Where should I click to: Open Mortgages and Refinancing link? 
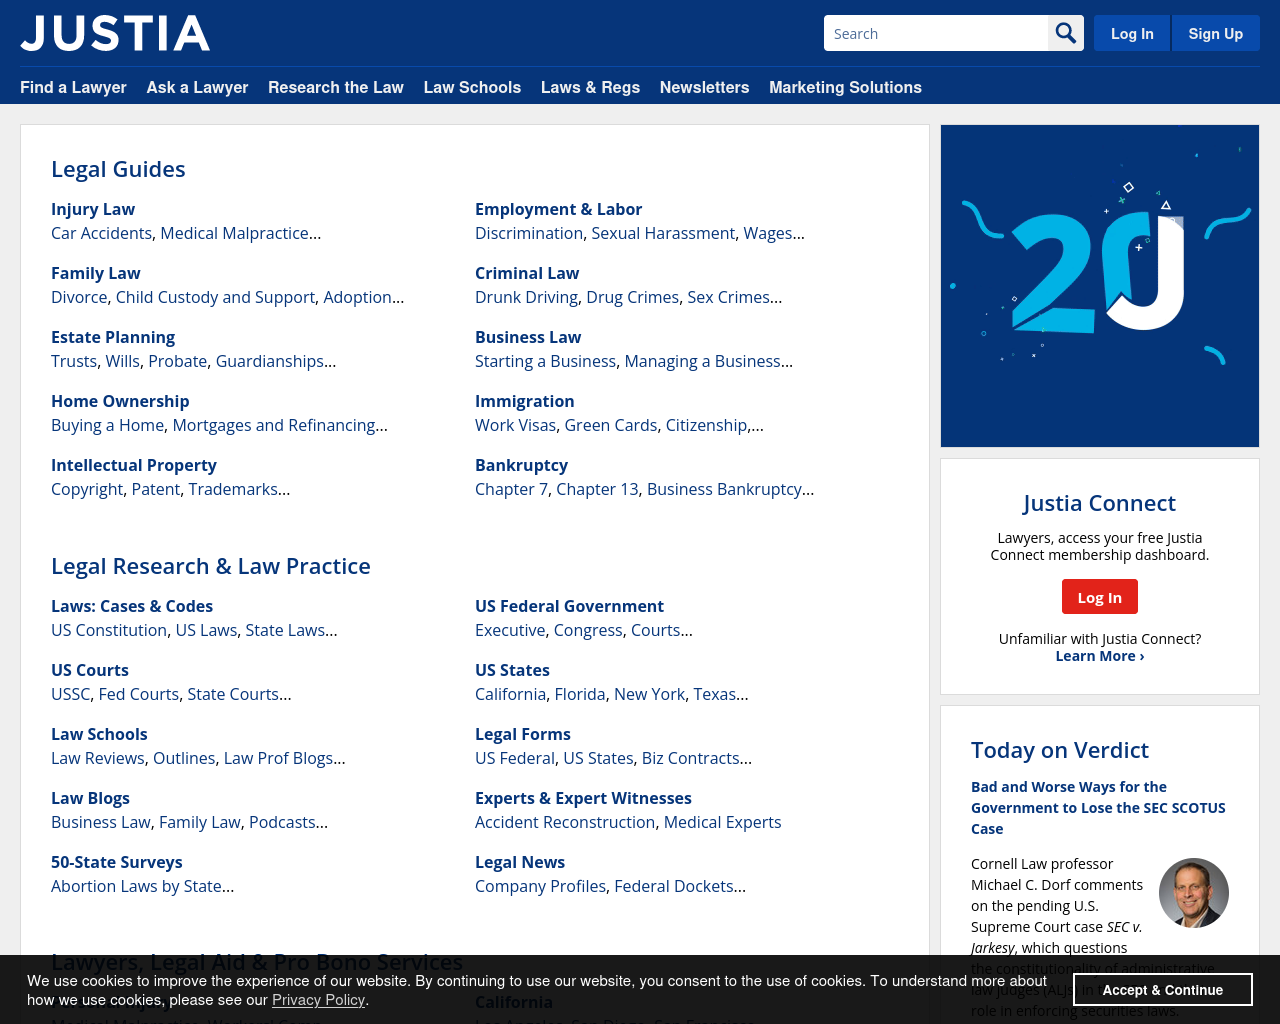274,425
